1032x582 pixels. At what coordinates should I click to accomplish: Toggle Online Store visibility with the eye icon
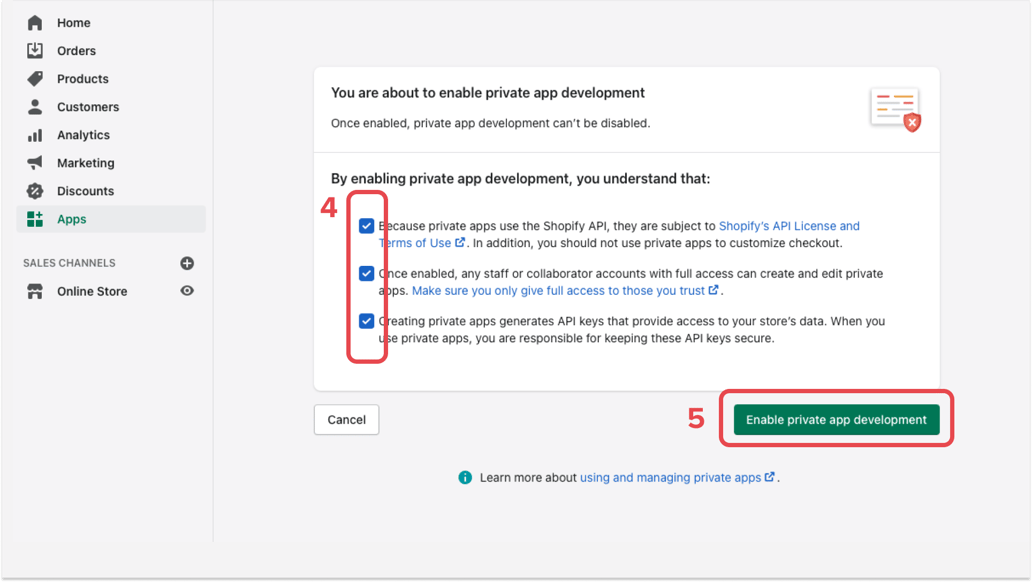pyautogui.click(x=186, y=291)
